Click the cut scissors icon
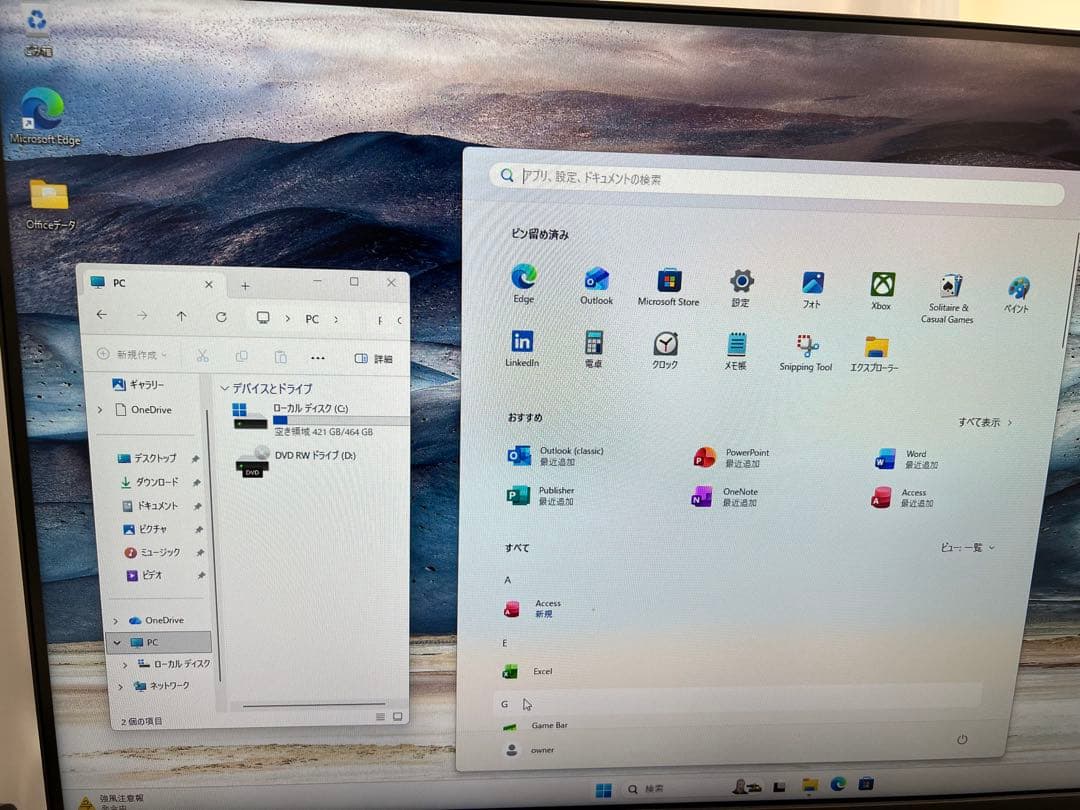 202,355
